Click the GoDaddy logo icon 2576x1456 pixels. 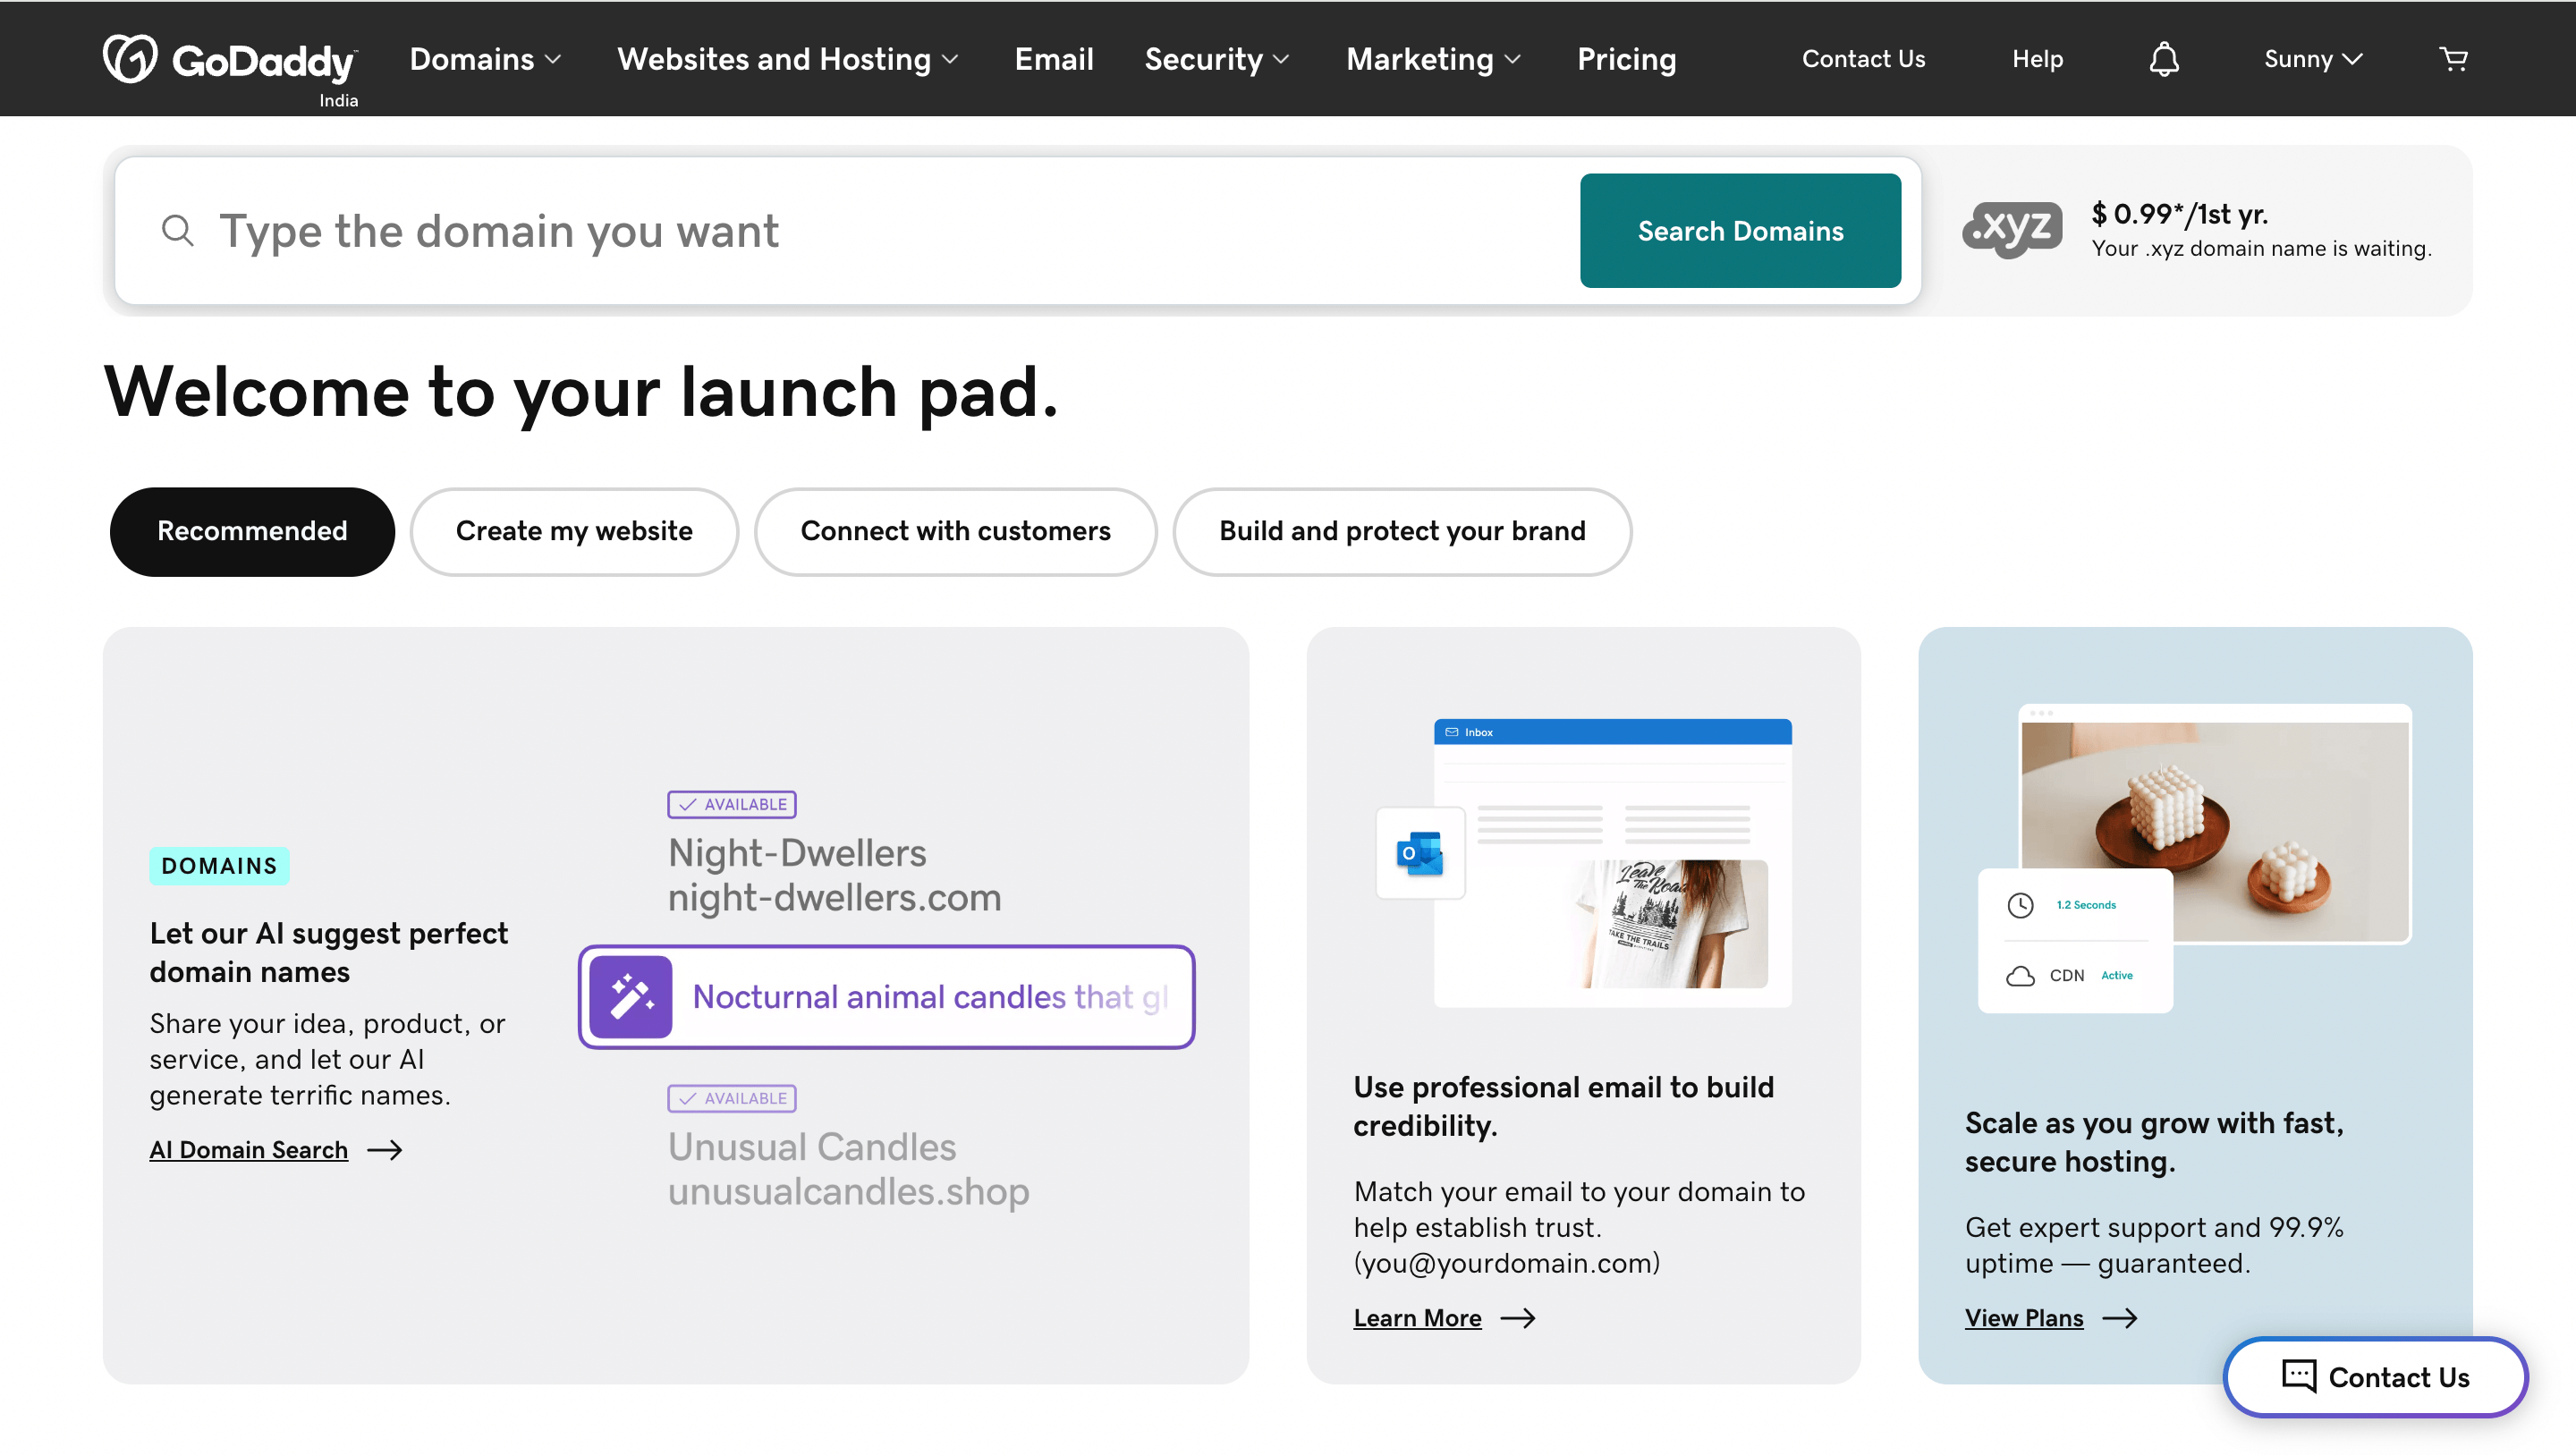pos(130,58)
